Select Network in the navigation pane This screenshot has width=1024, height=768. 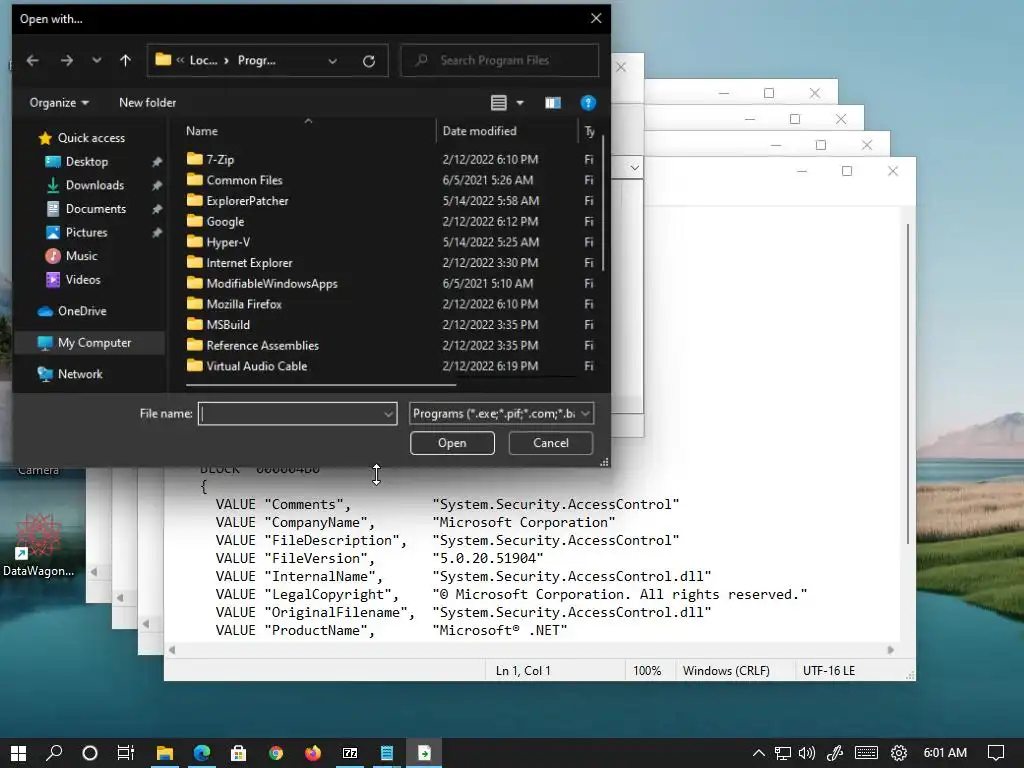click(80, 374)
